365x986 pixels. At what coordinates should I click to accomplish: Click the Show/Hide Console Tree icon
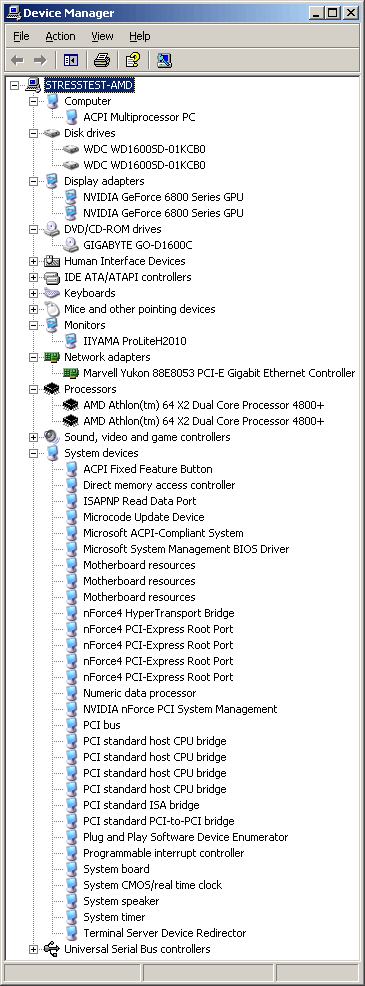coord(70,60)
